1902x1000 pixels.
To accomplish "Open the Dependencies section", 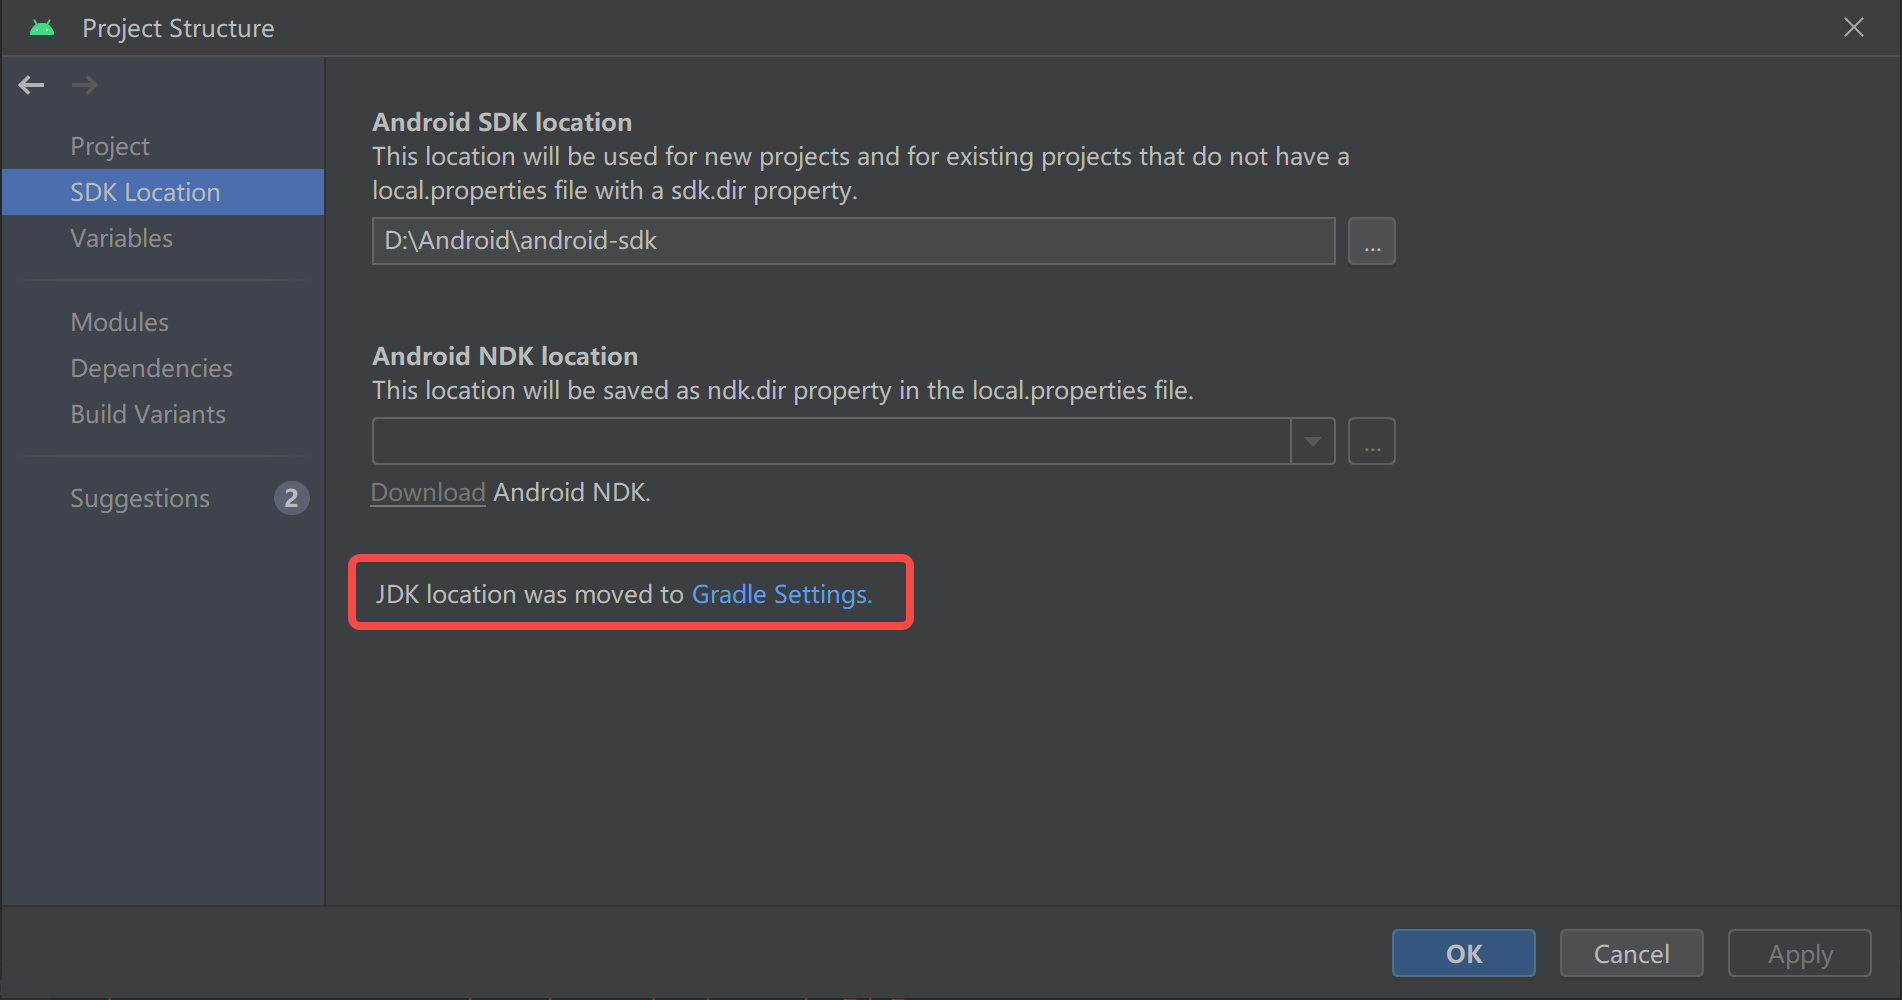I will (x=151, y=368).
